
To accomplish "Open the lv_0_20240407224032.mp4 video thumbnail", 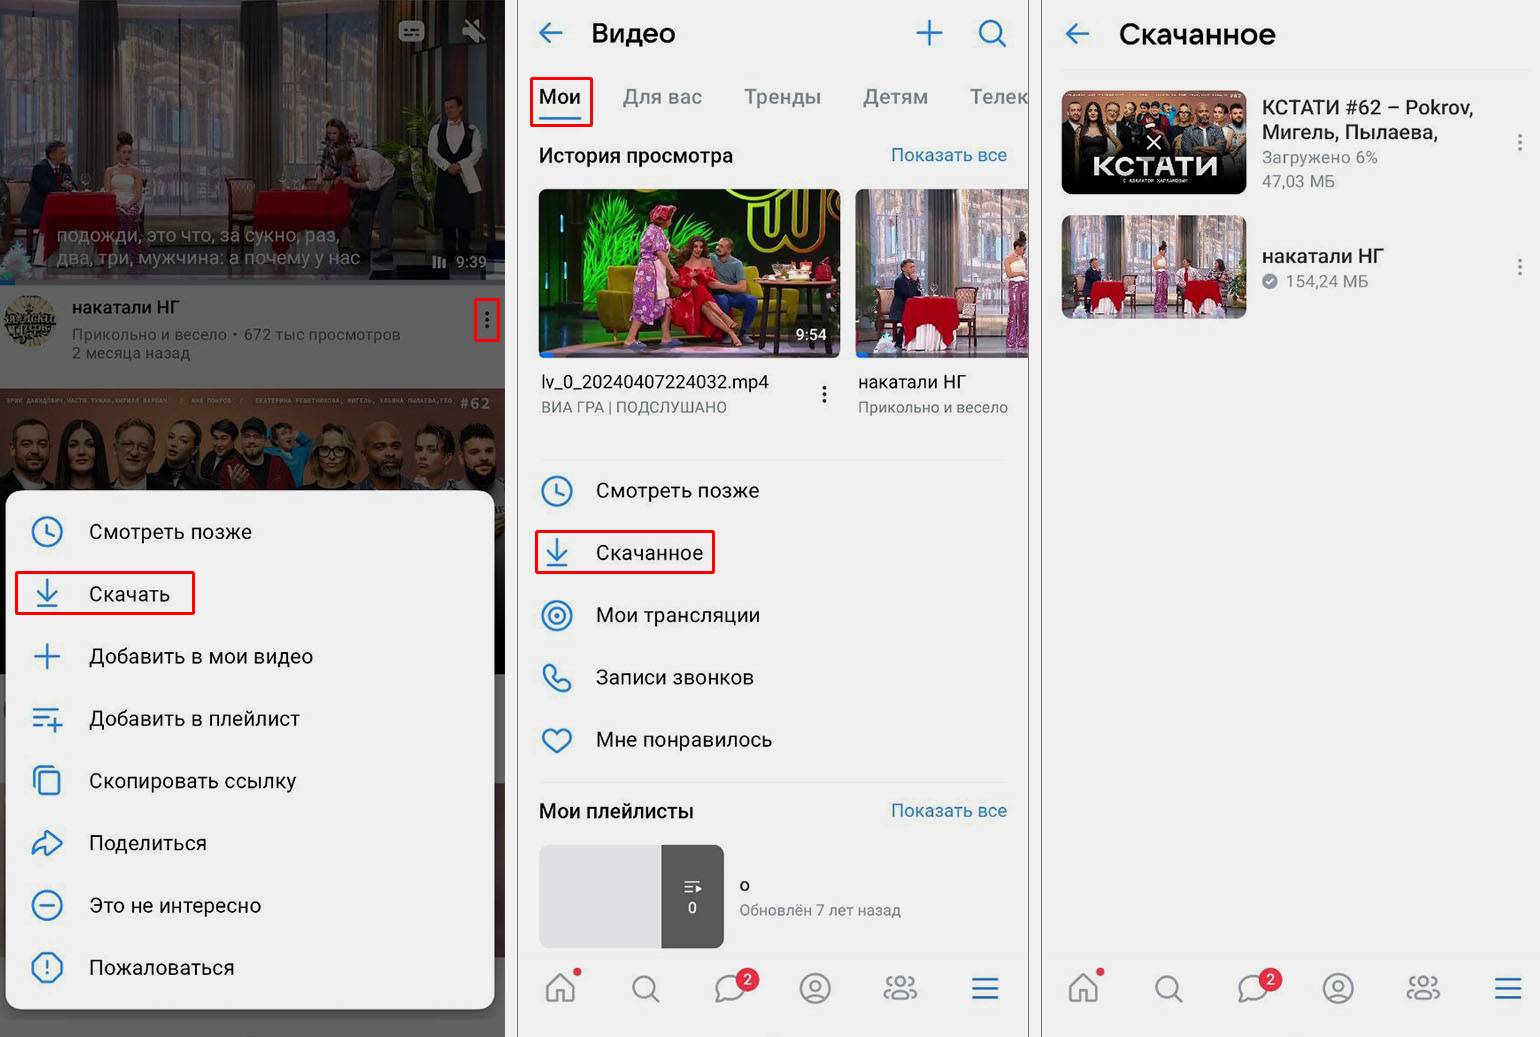I will coord(689,272).
